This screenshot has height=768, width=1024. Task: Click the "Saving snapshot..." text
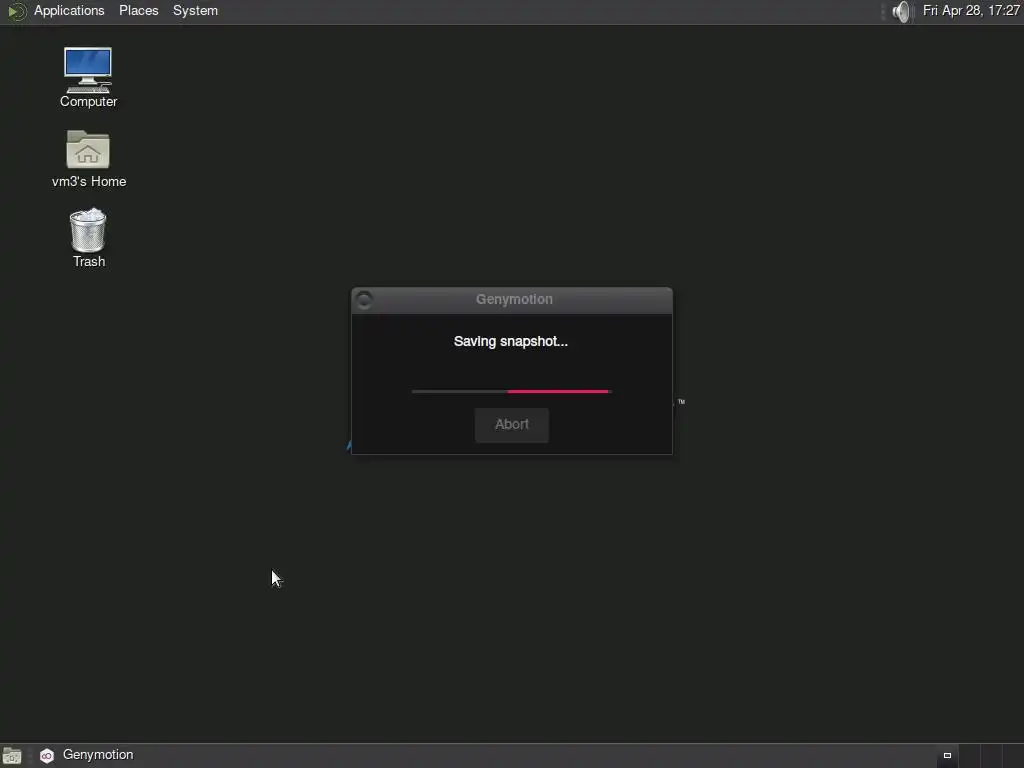point(511,342)
